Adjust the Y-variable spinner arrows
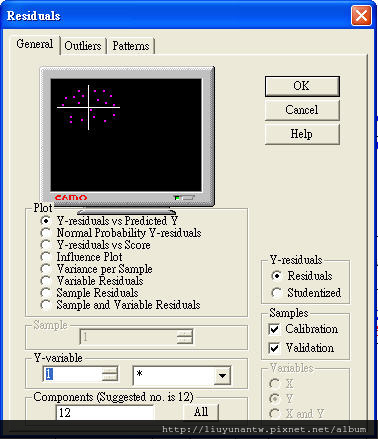Image resolution: width=378 pixels, height=439 pixels. coord(110,374)
